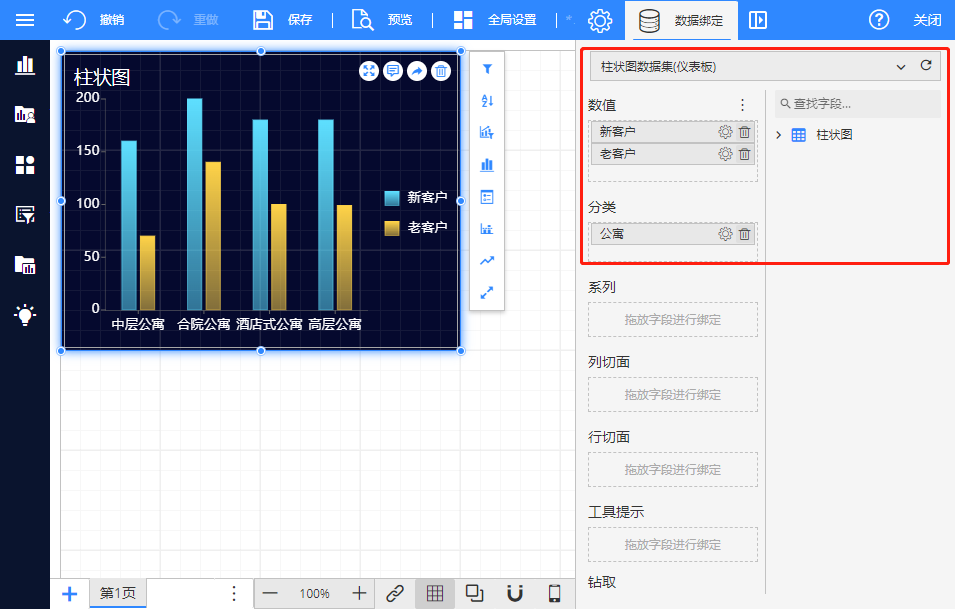Click the 查找字段 search field
The height and width of the screenshot is (609, 955).
point(858,104)
